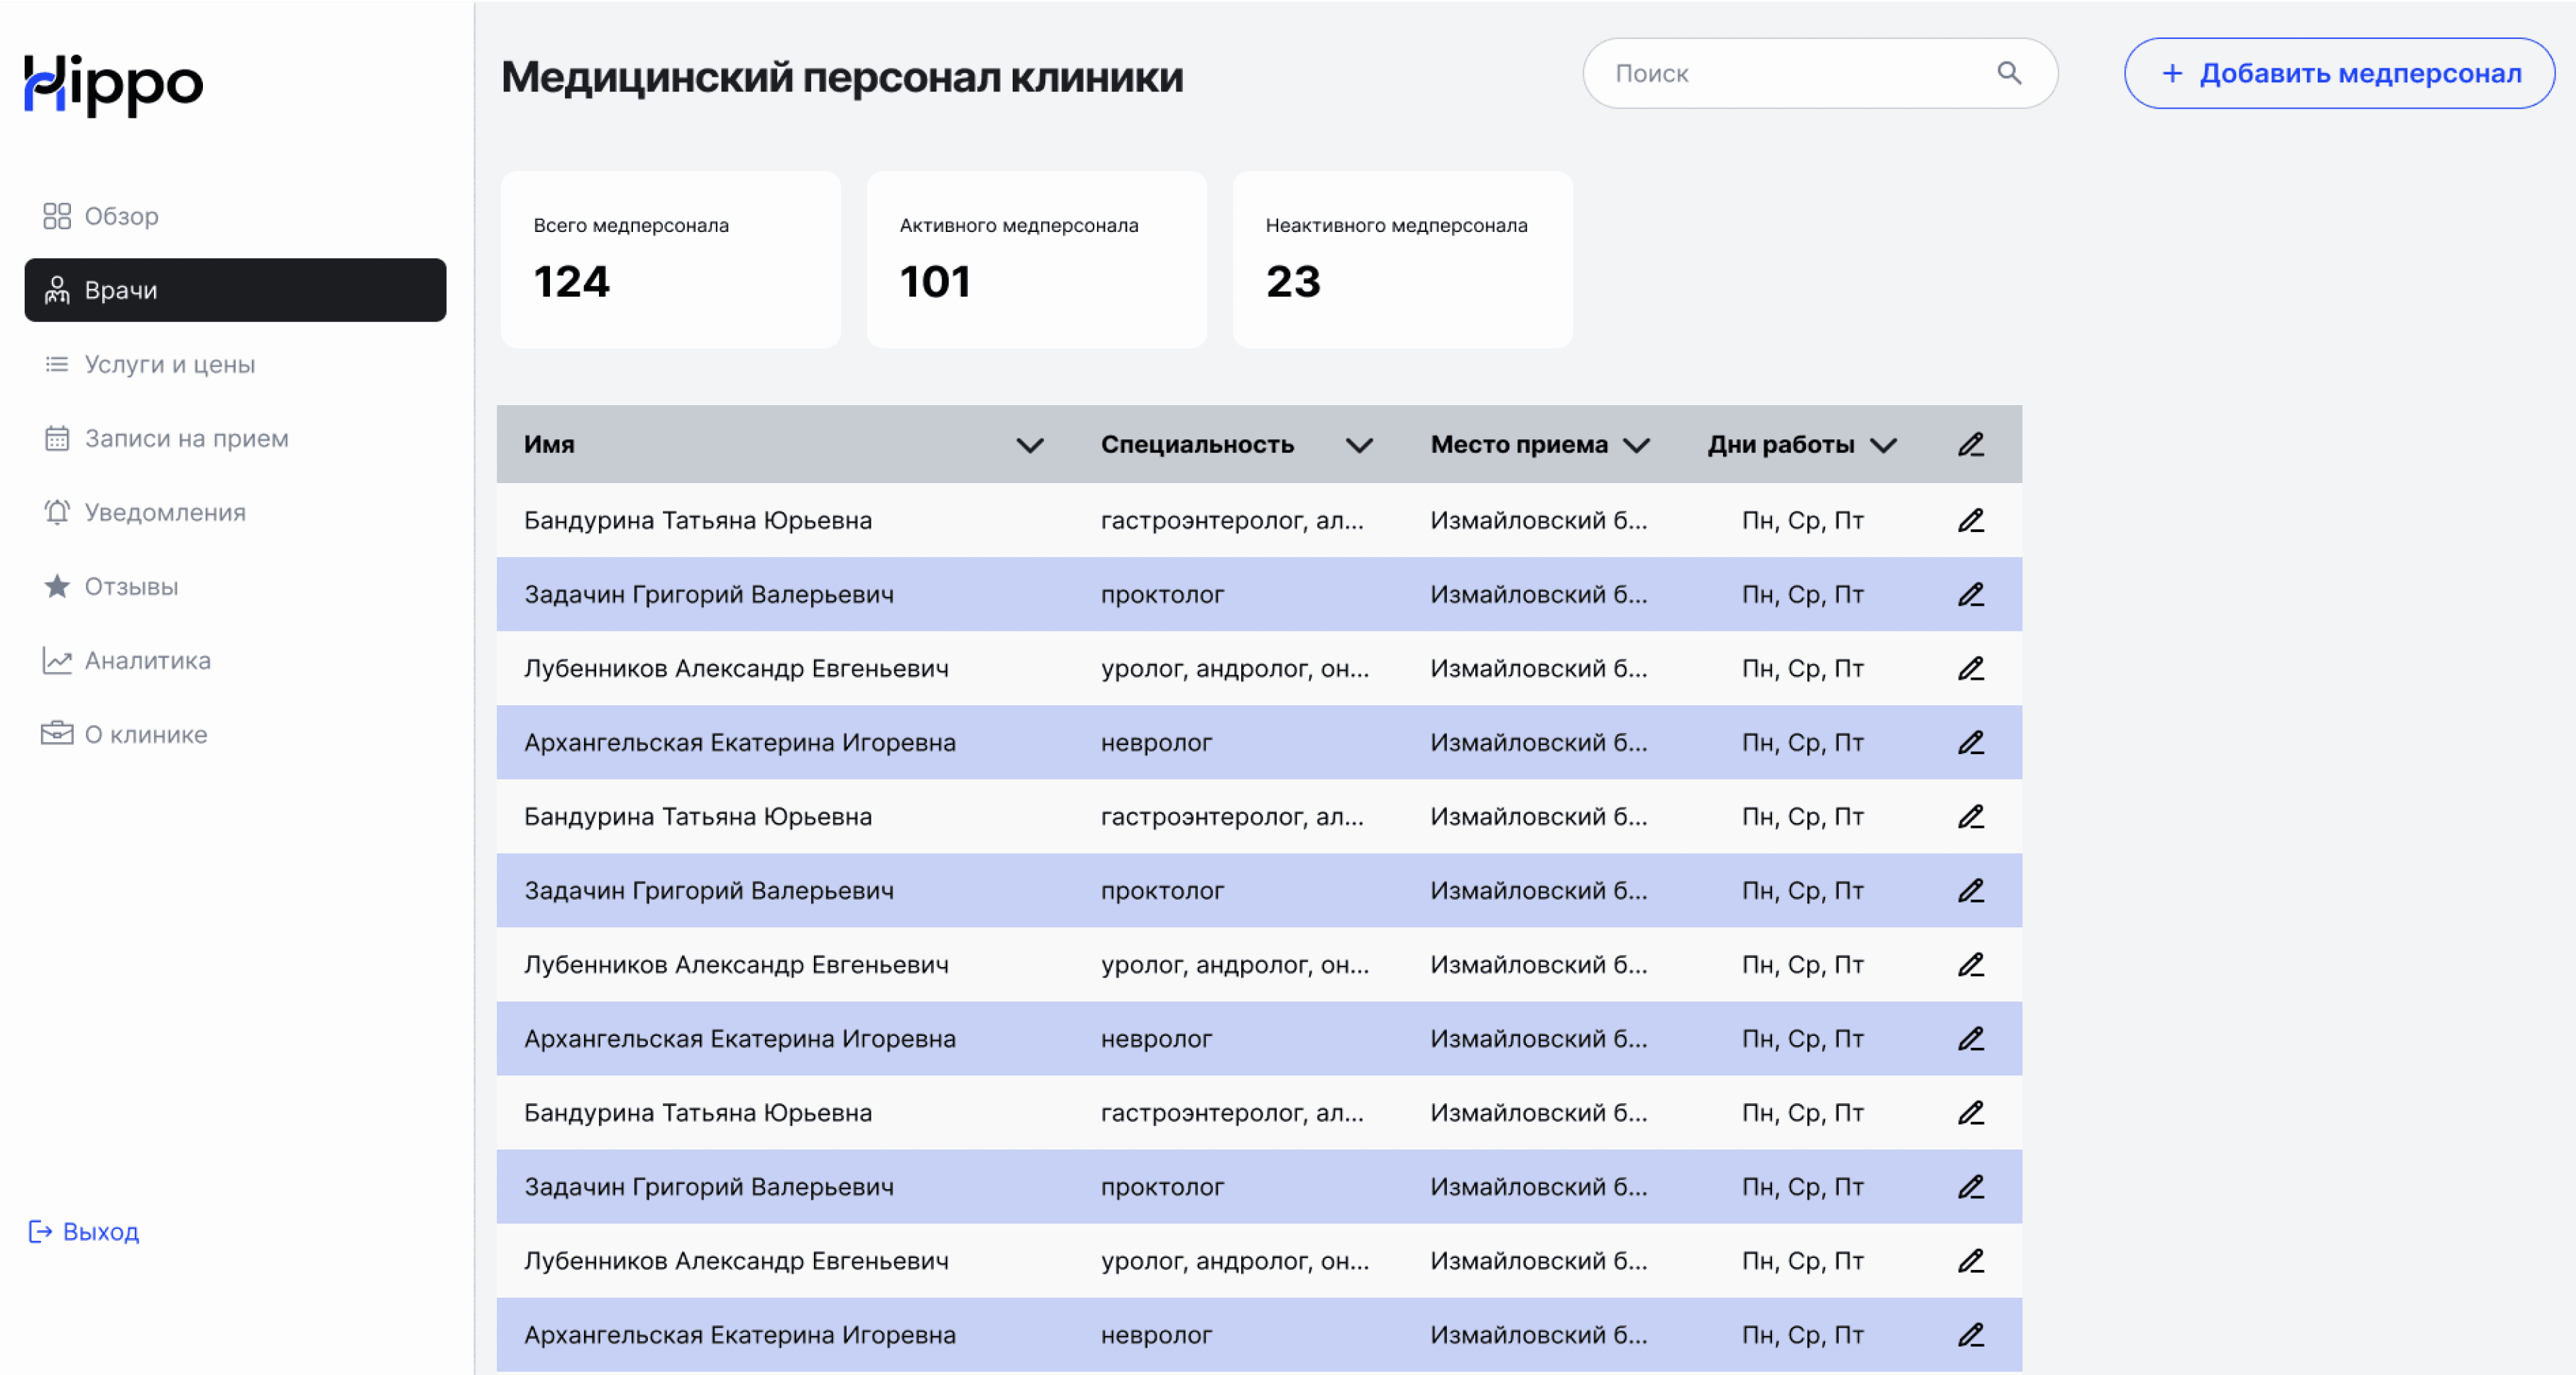Image resolution: width=2576 pixels, height=1375 pixels.
Task: Click the Уведомления bell icon
Action: tap(57, 512)
